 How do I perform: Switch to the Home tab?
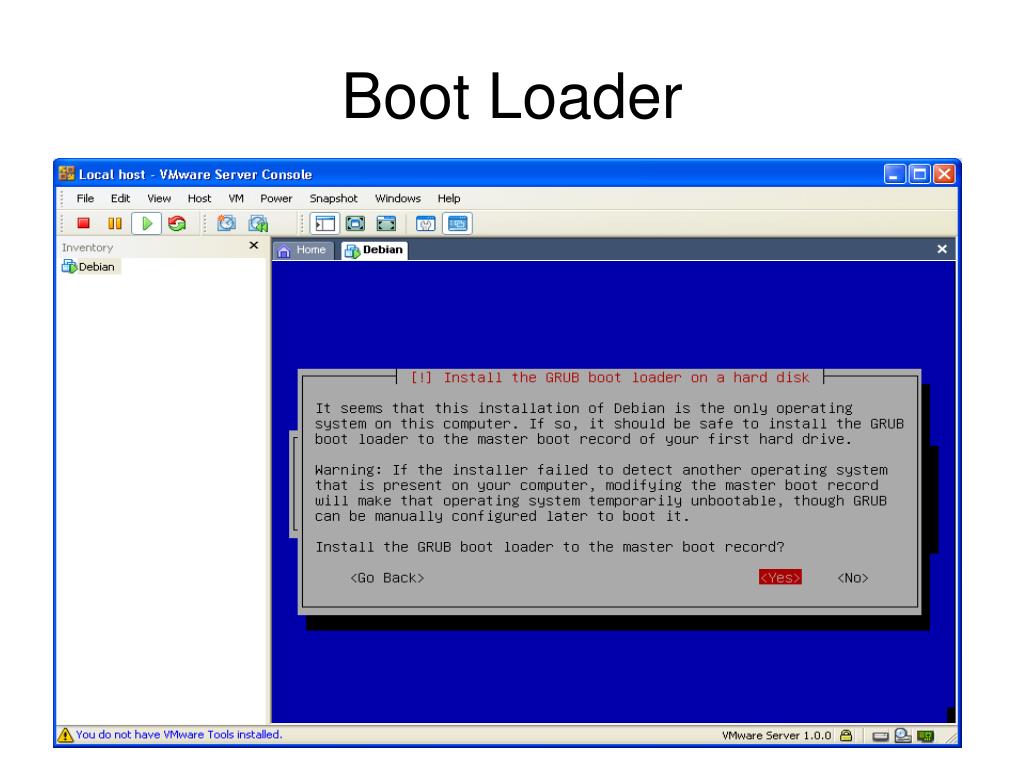(303, 250)
